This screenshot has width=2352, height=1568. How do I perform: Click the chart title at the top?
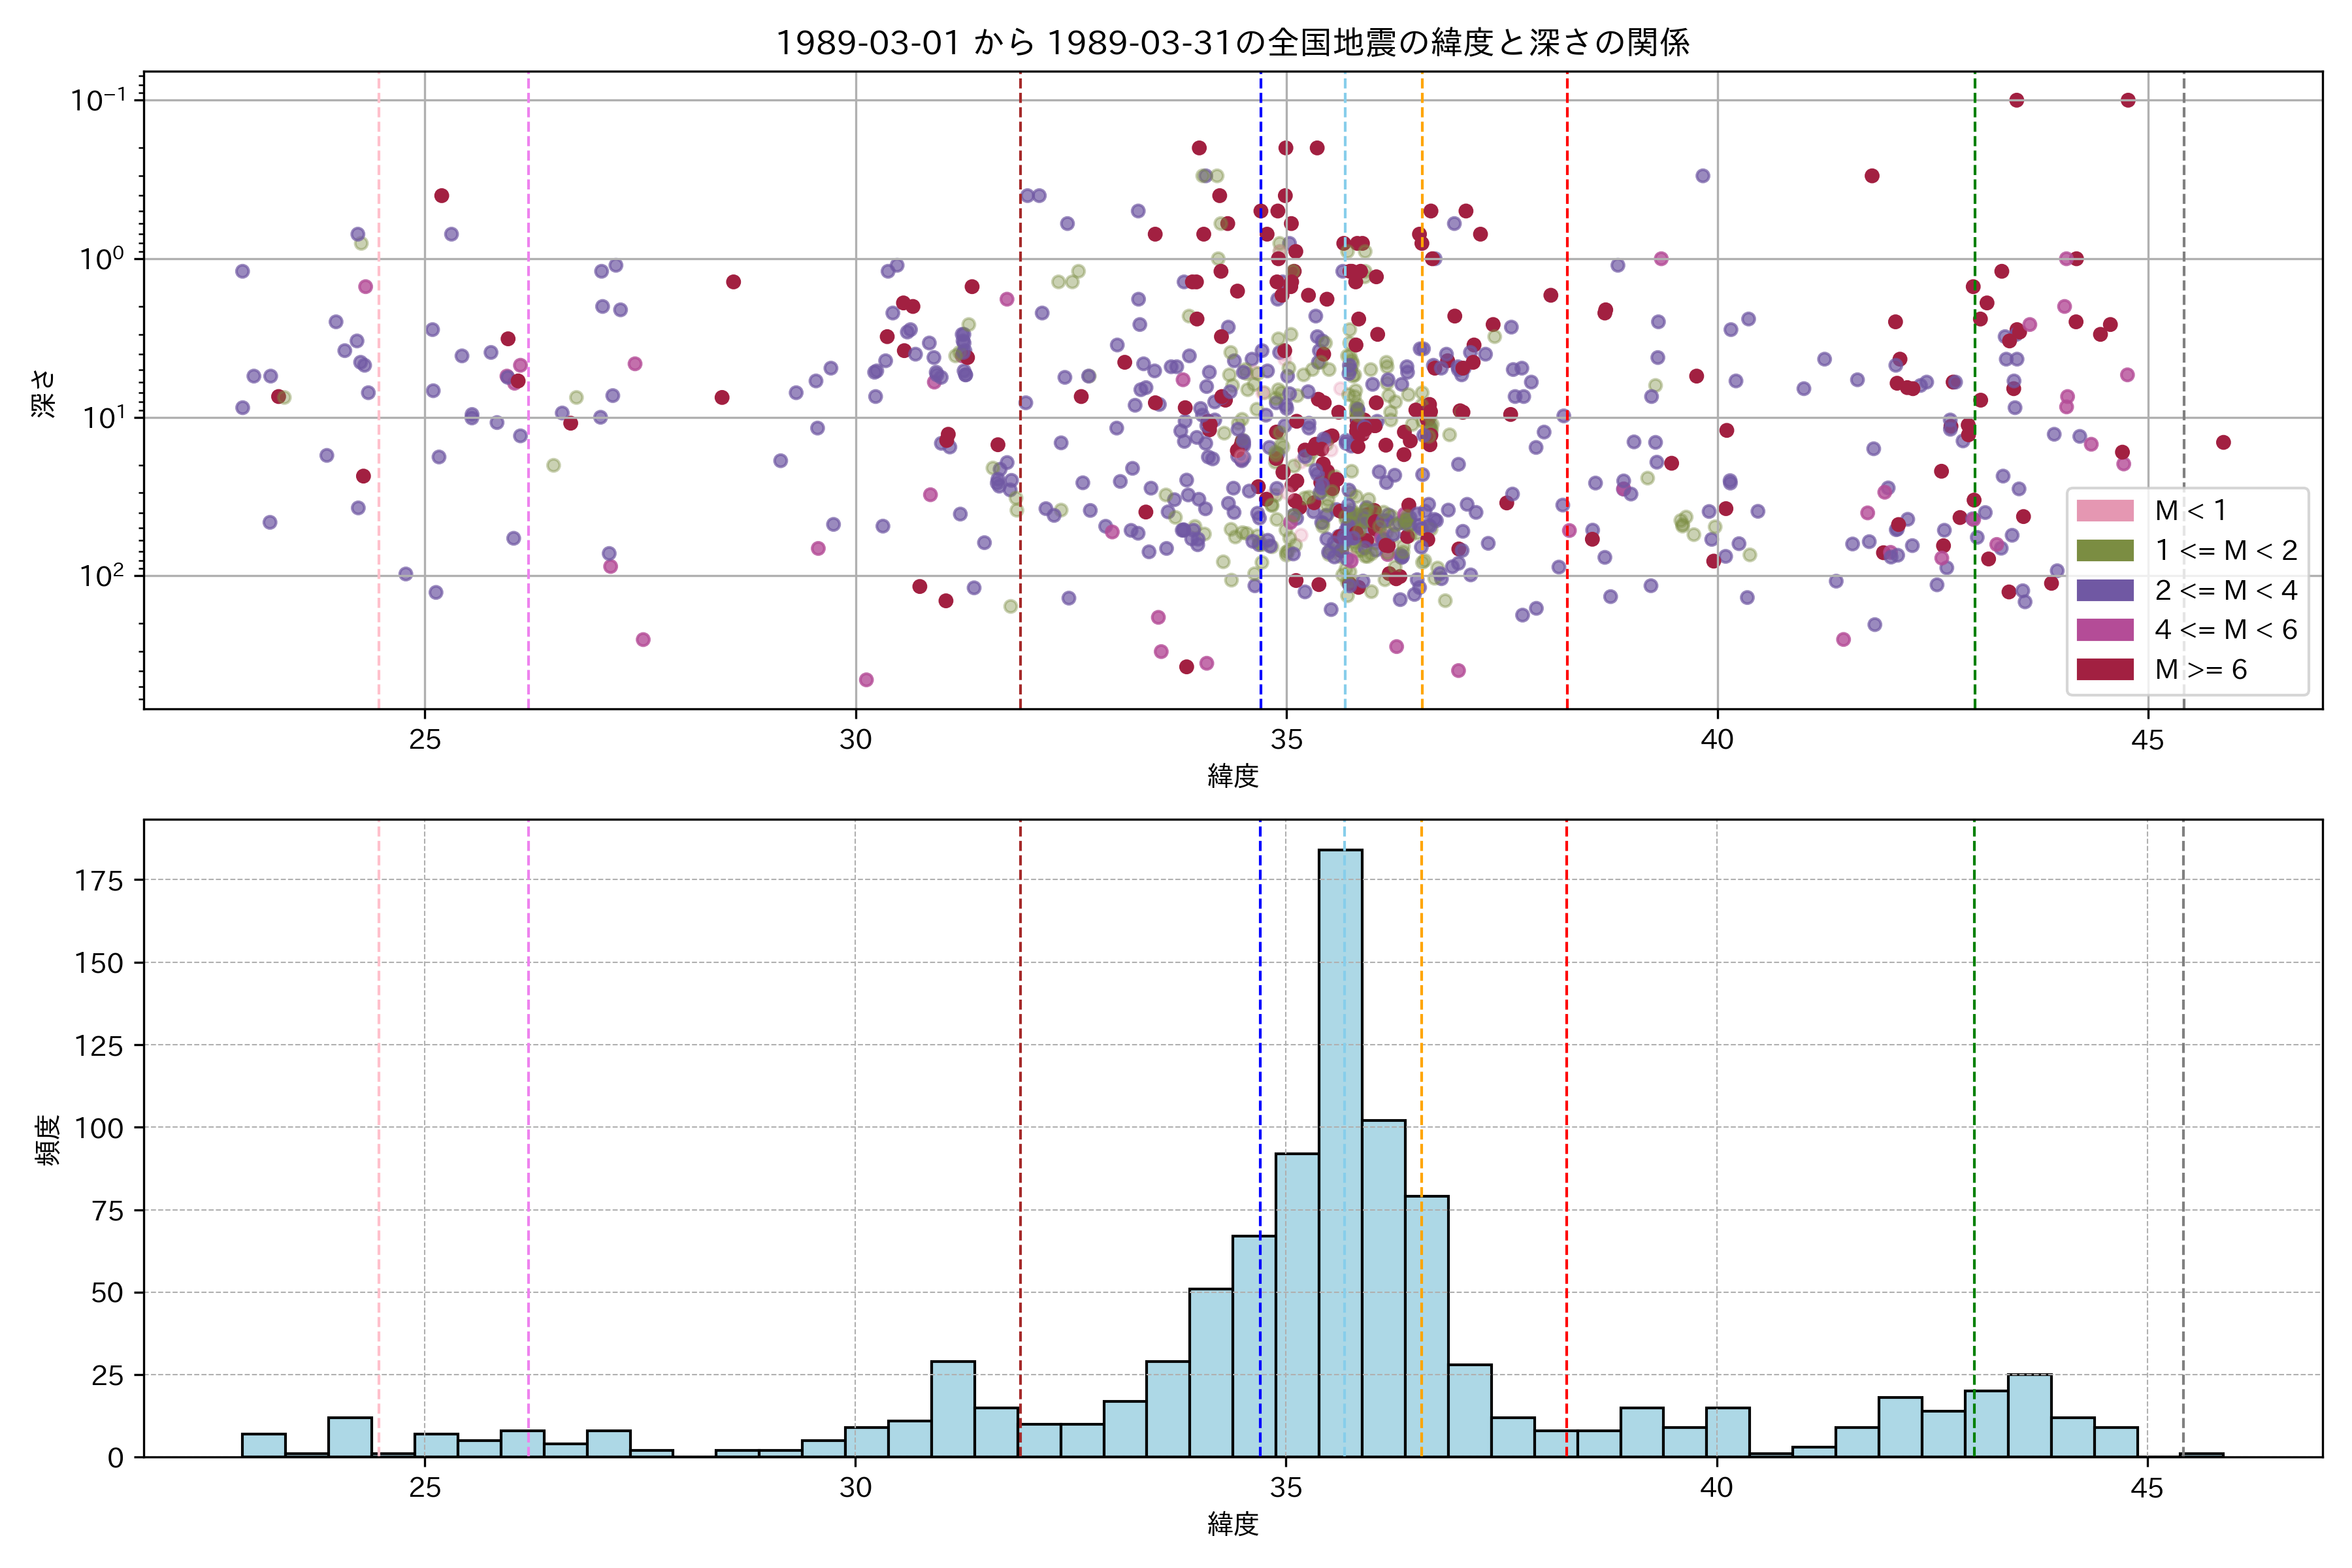point(1232,43)
